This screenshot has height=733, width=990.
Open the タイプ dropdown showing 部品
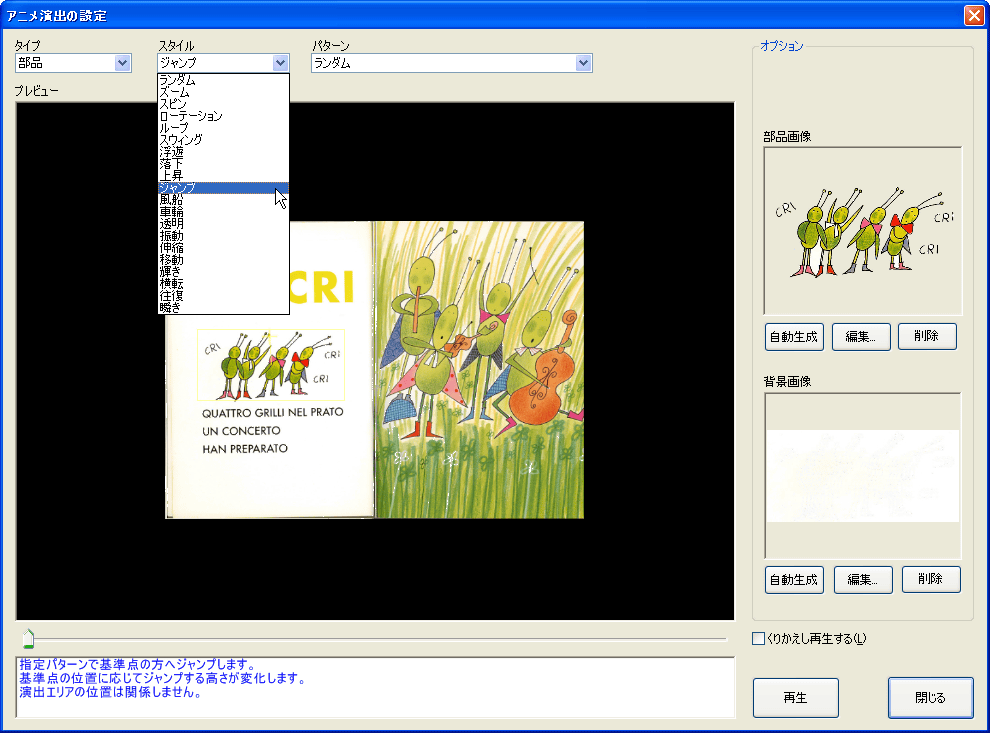tap(73, 63)
